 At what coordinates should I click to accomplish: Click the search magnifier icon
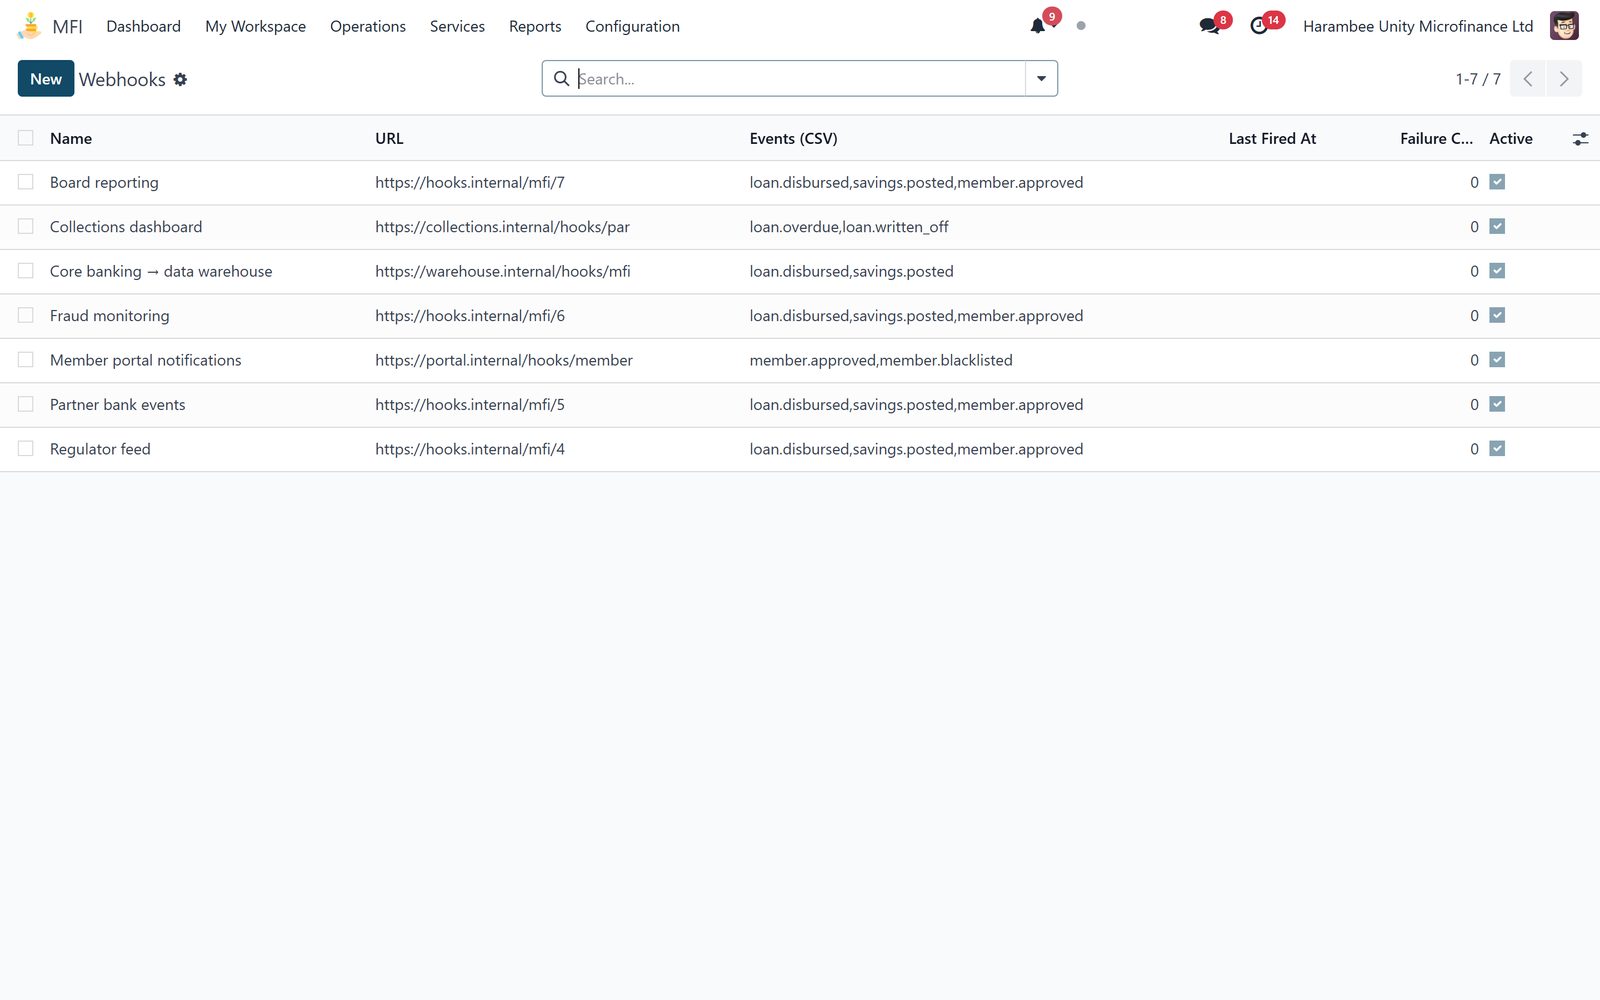[x=562, y=78]
